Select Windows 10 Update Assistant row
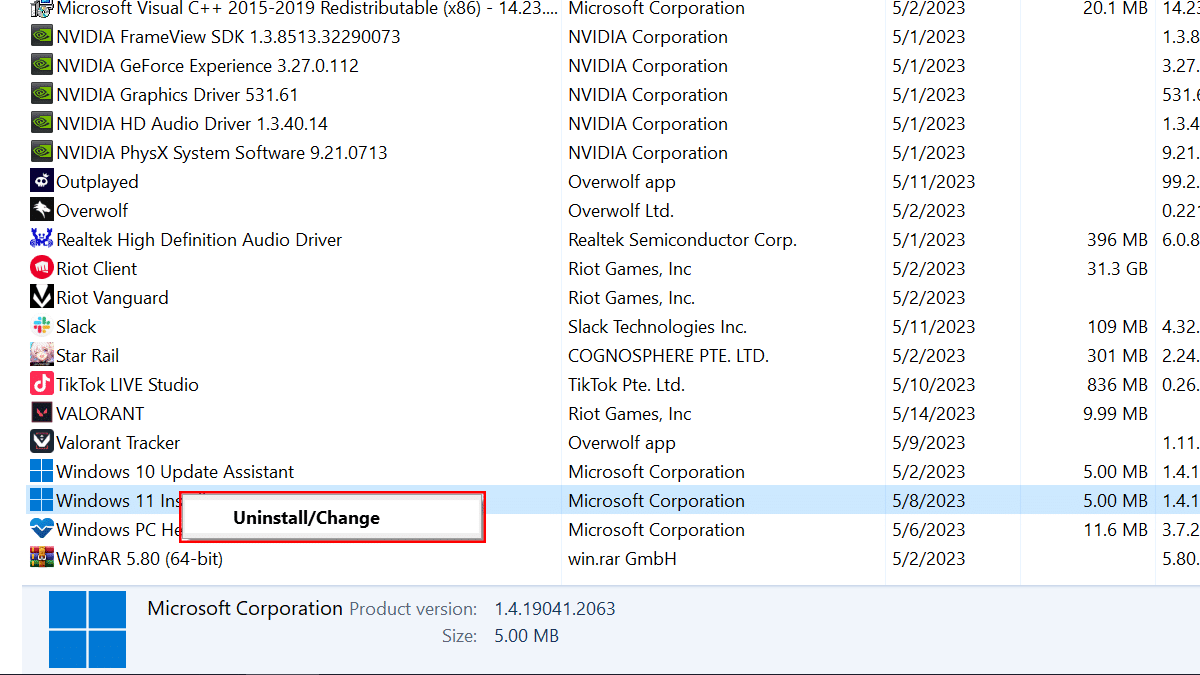This screenshot has width=1200, height=675. 175,472
